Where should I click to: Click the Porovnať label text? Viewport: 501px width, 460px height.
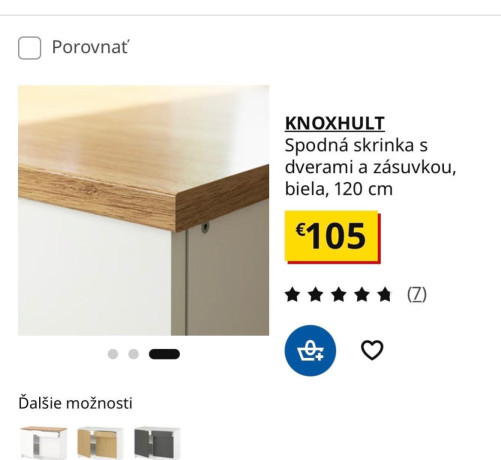click(x=90, y=47)
